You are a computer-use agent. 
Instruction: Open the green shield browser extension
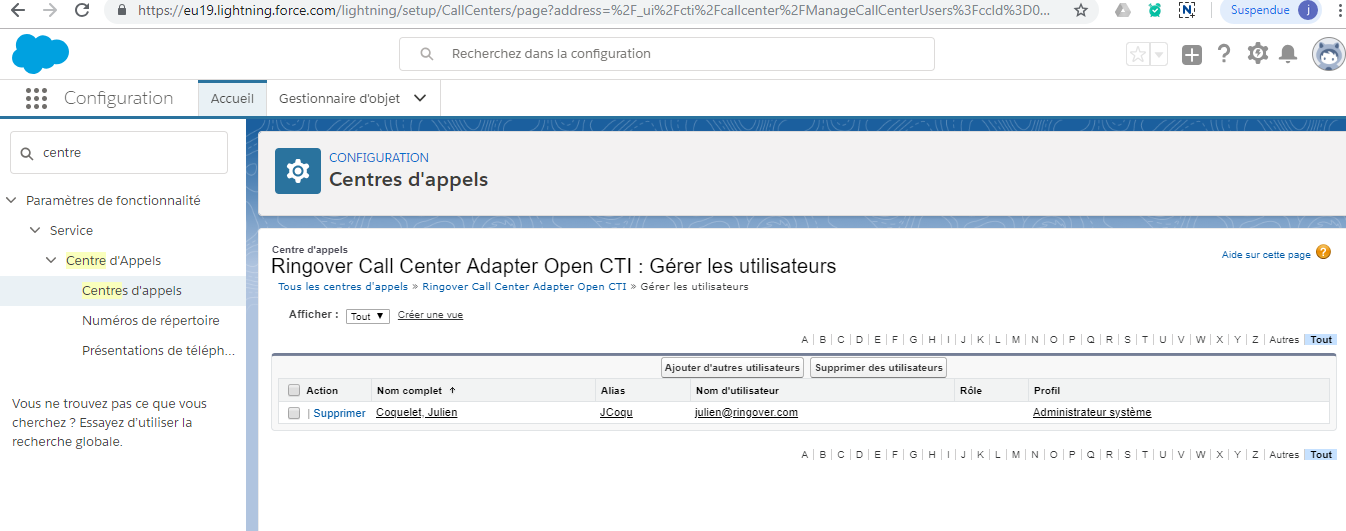pos(1155,11)
